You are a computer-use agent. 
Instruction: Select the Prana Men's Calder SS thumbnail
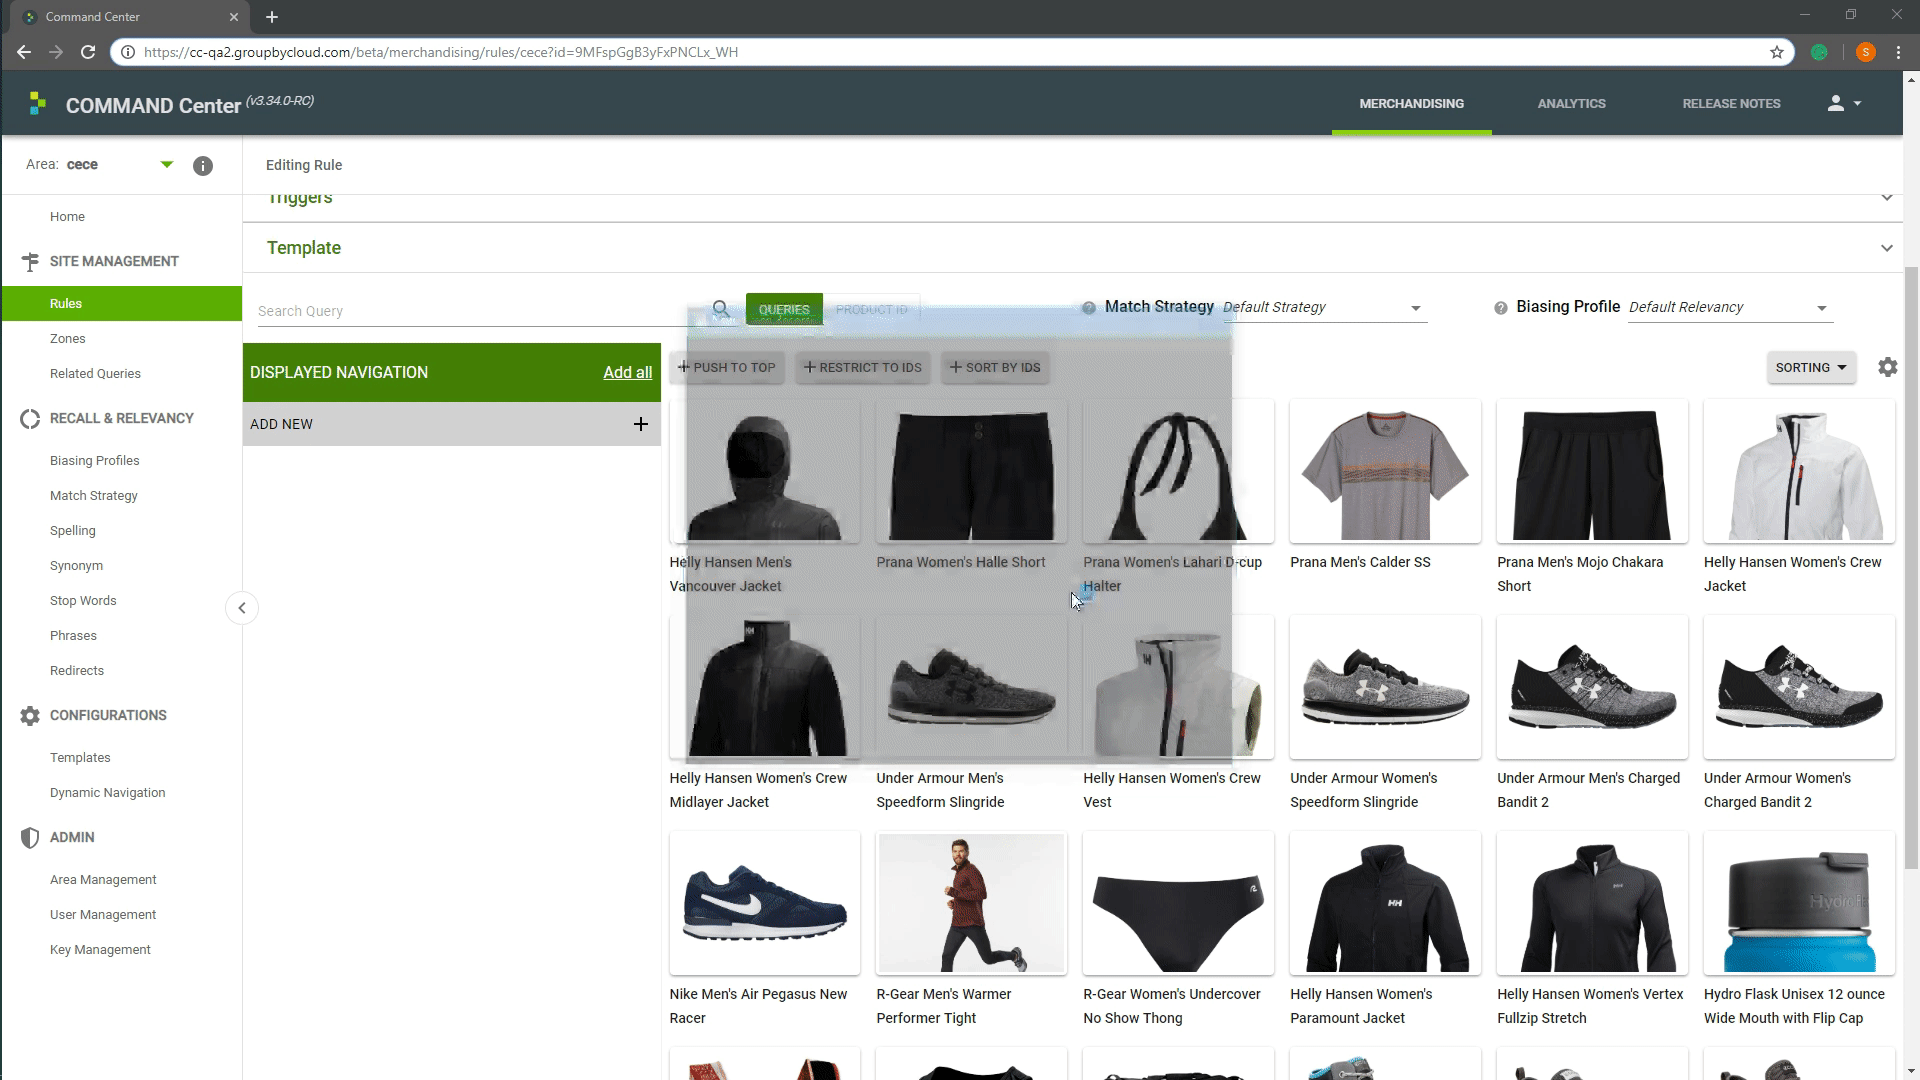pyautogui.click(x=1385, y=472)
